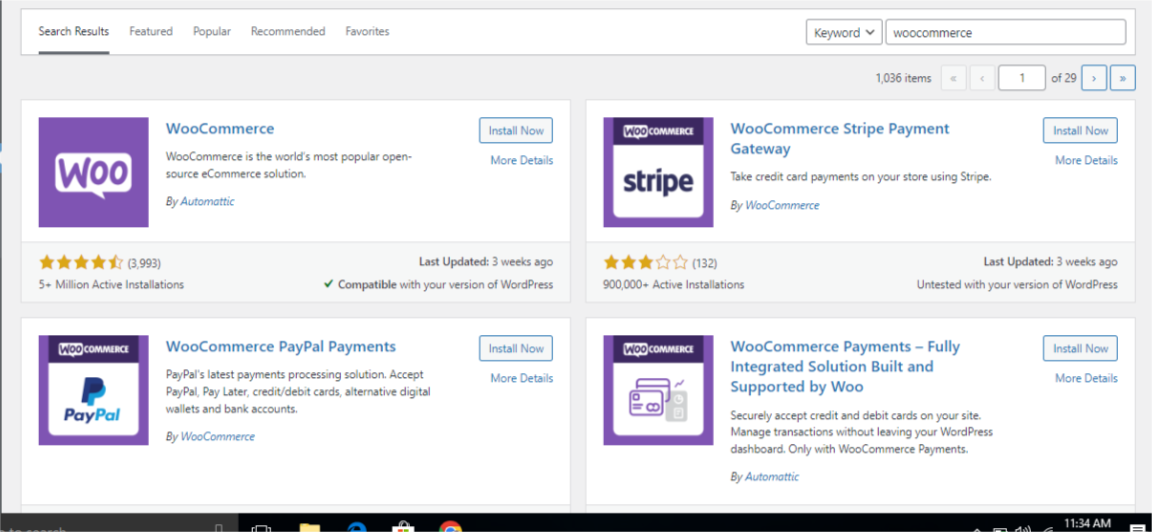Click the 5+ Million Active Installations text
Screen dimensions: 1152x532
click(112, 284)
